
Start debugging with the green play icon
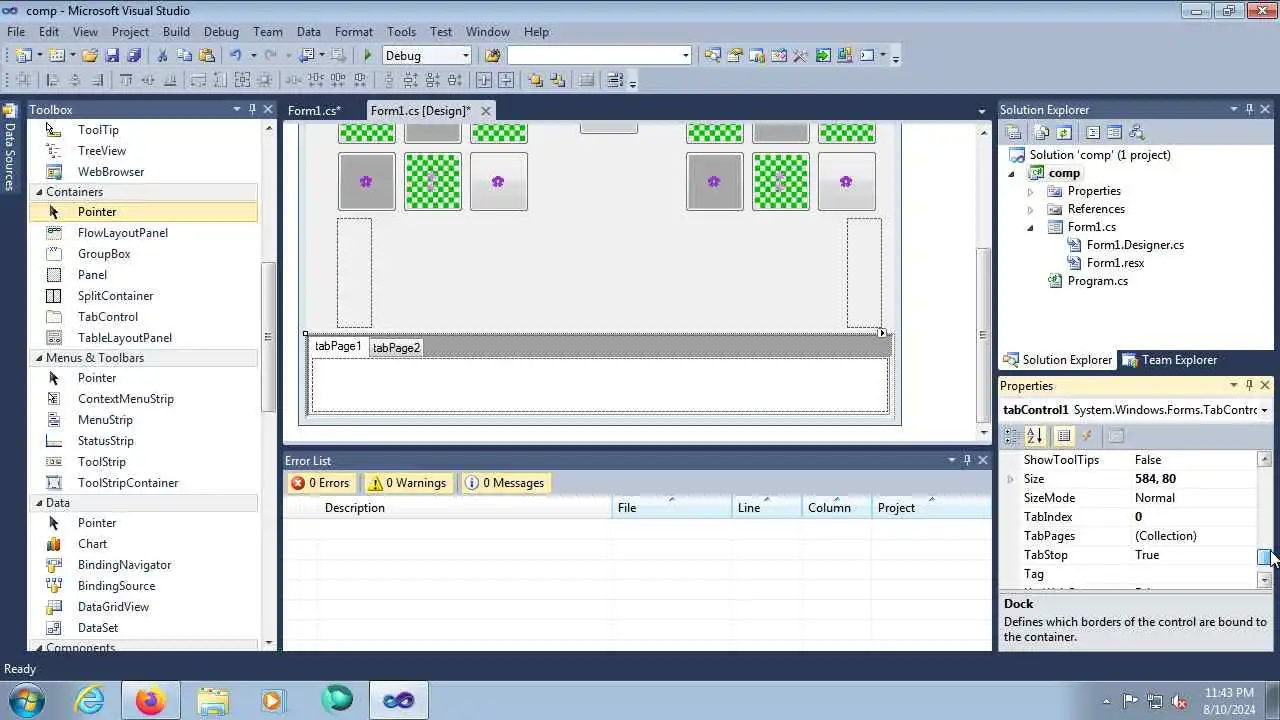click(368, 55)
